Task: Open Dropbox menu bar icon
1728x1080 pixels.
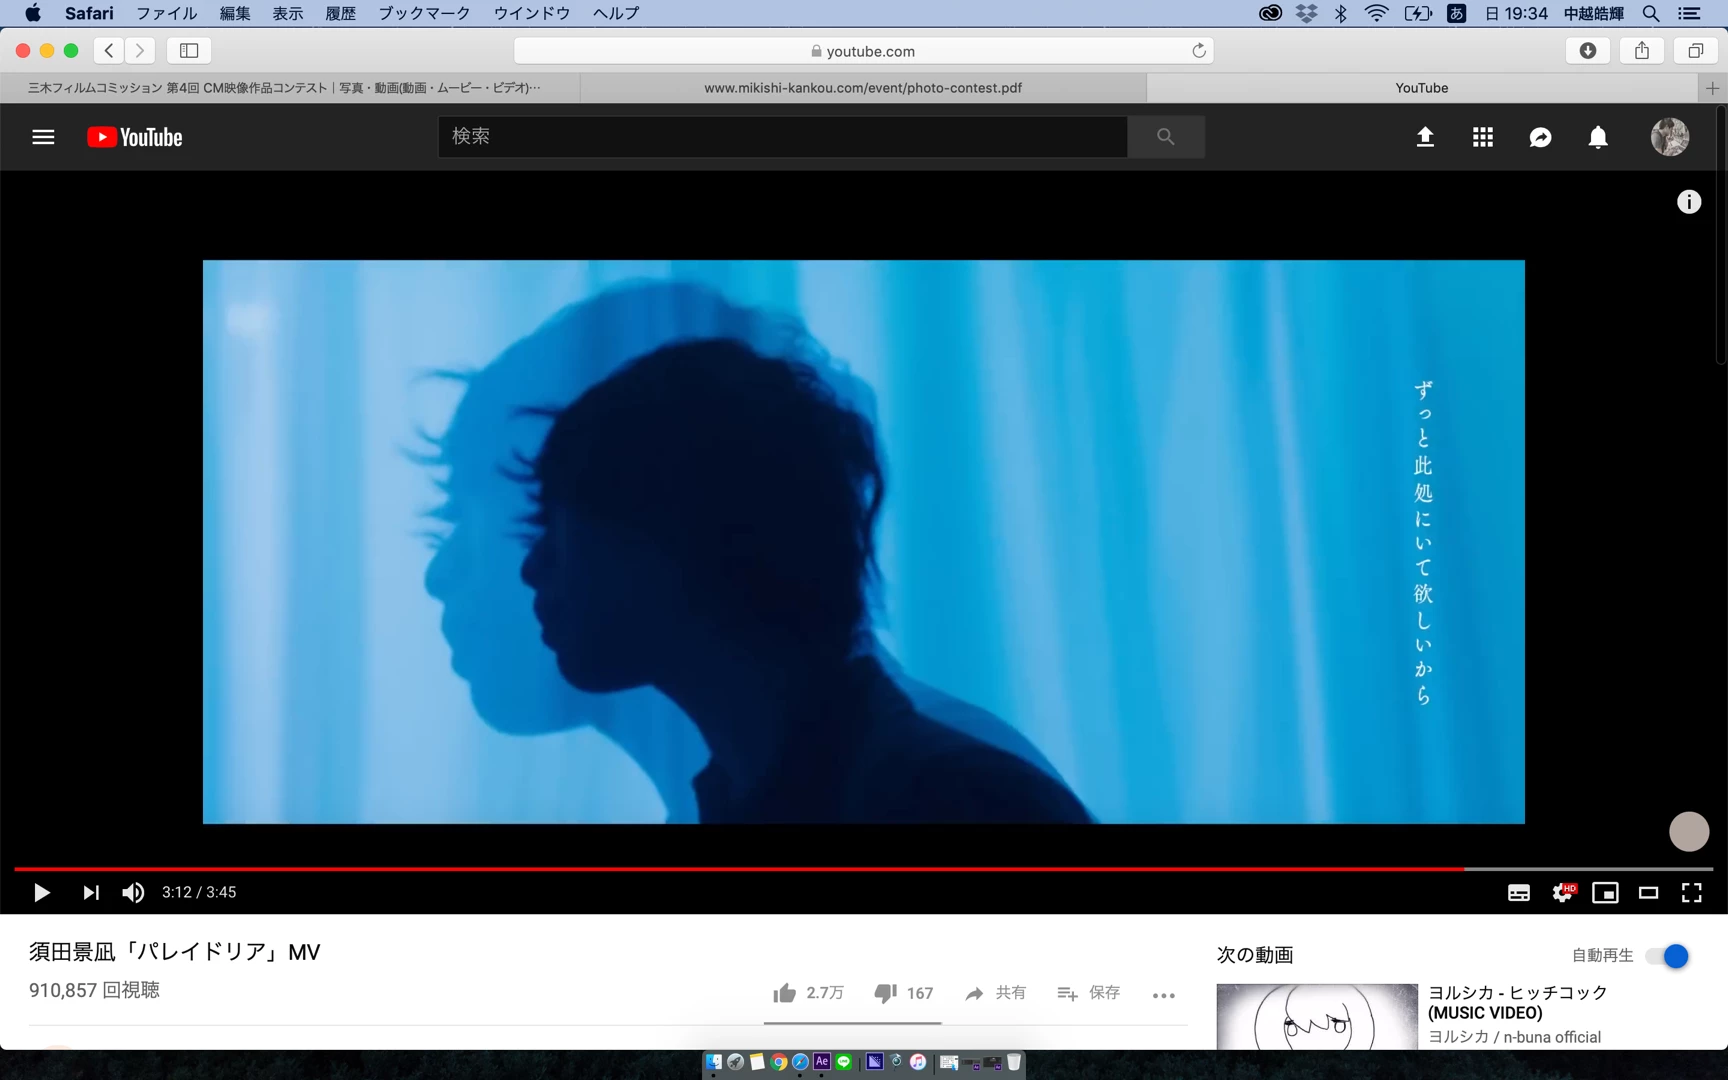Action: (x=1306, y=13)
